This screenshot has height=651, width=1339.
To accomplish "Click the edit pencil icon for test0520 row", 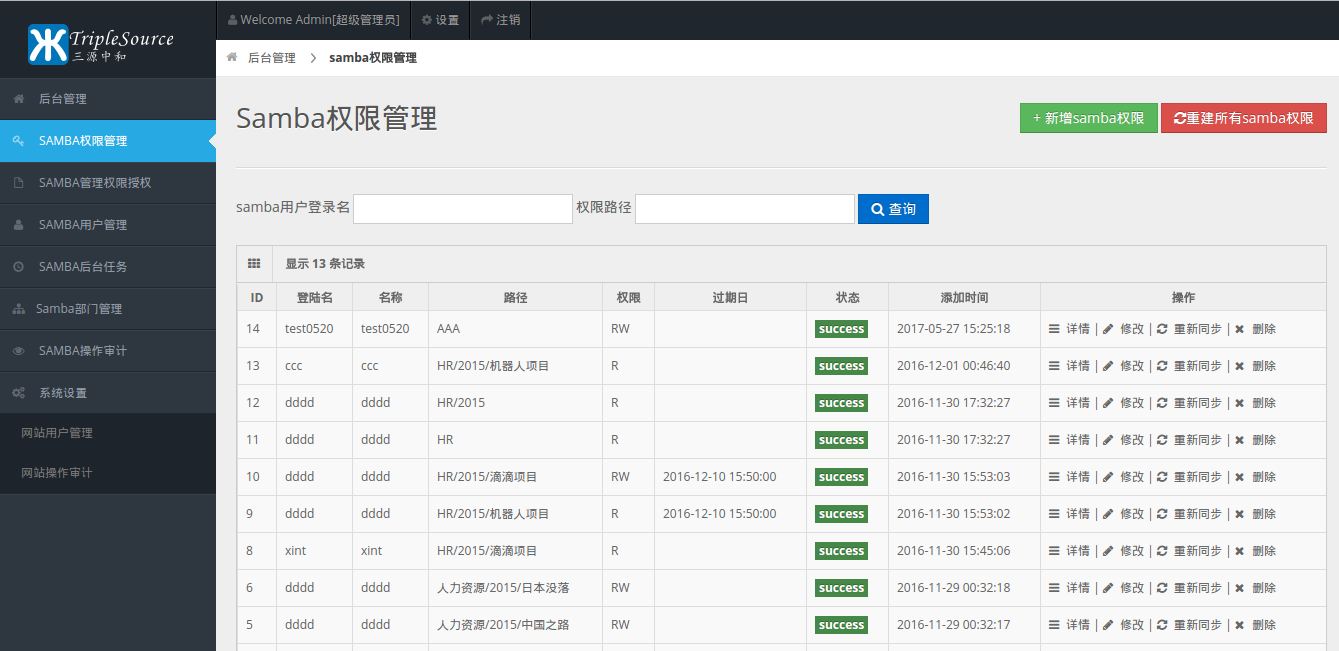I will (1108, 329).
